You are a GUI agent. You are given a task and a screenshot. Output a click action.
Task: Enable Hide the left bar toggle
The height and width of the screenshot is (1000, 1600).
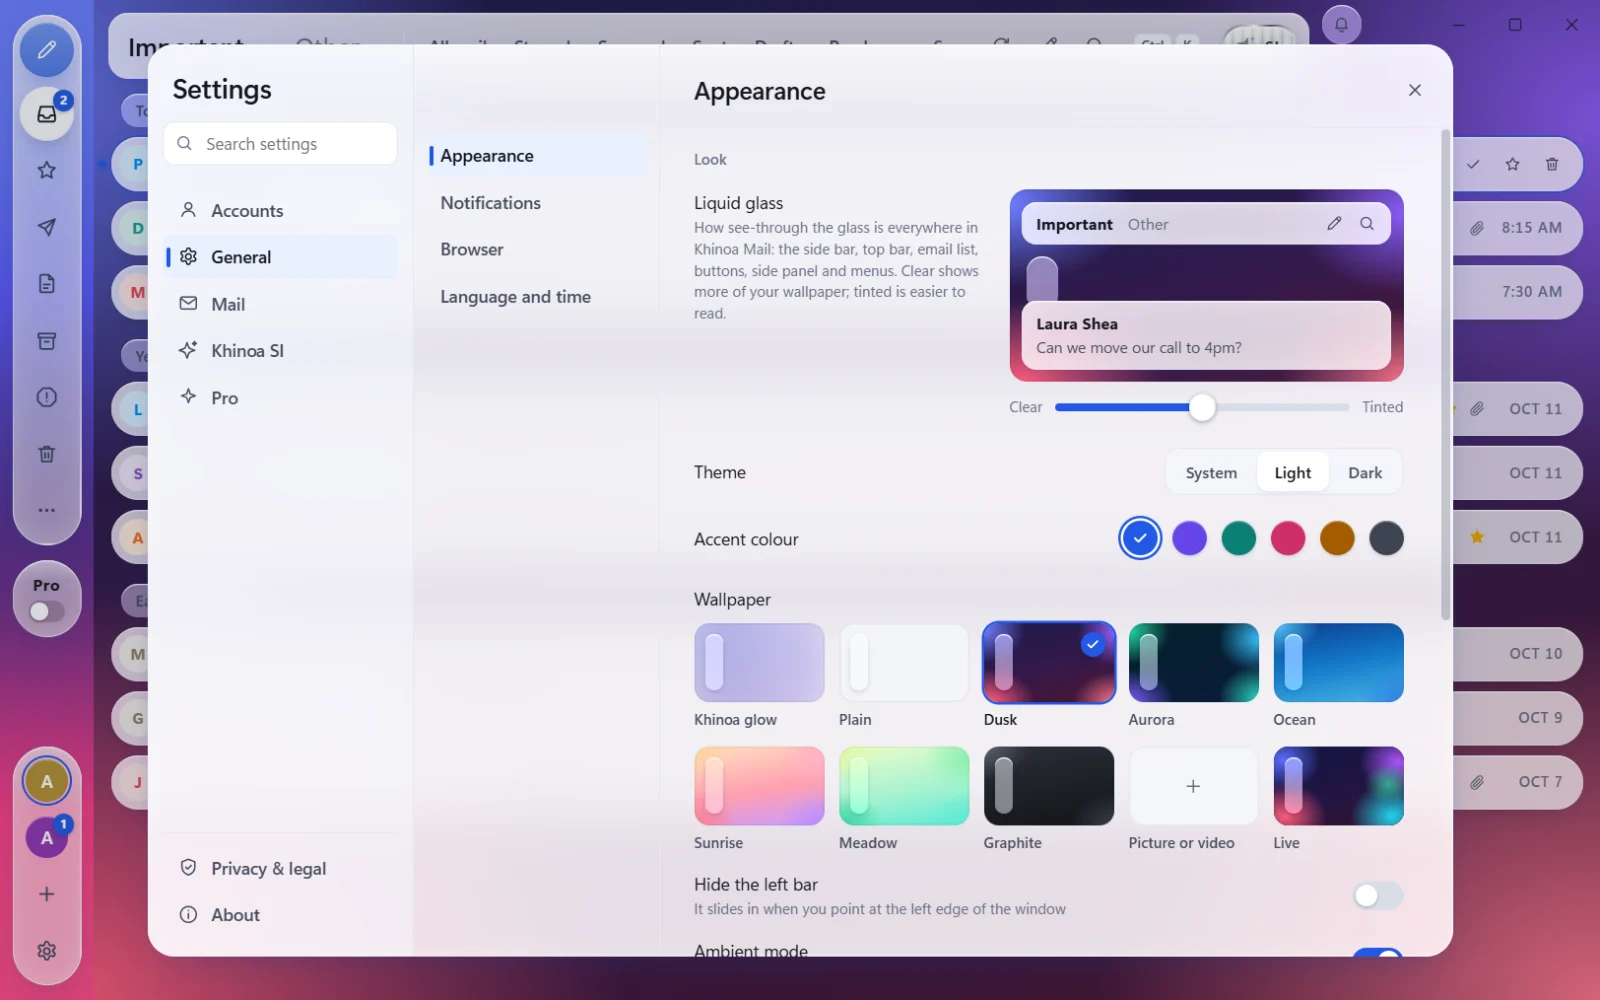[1378, 895]
